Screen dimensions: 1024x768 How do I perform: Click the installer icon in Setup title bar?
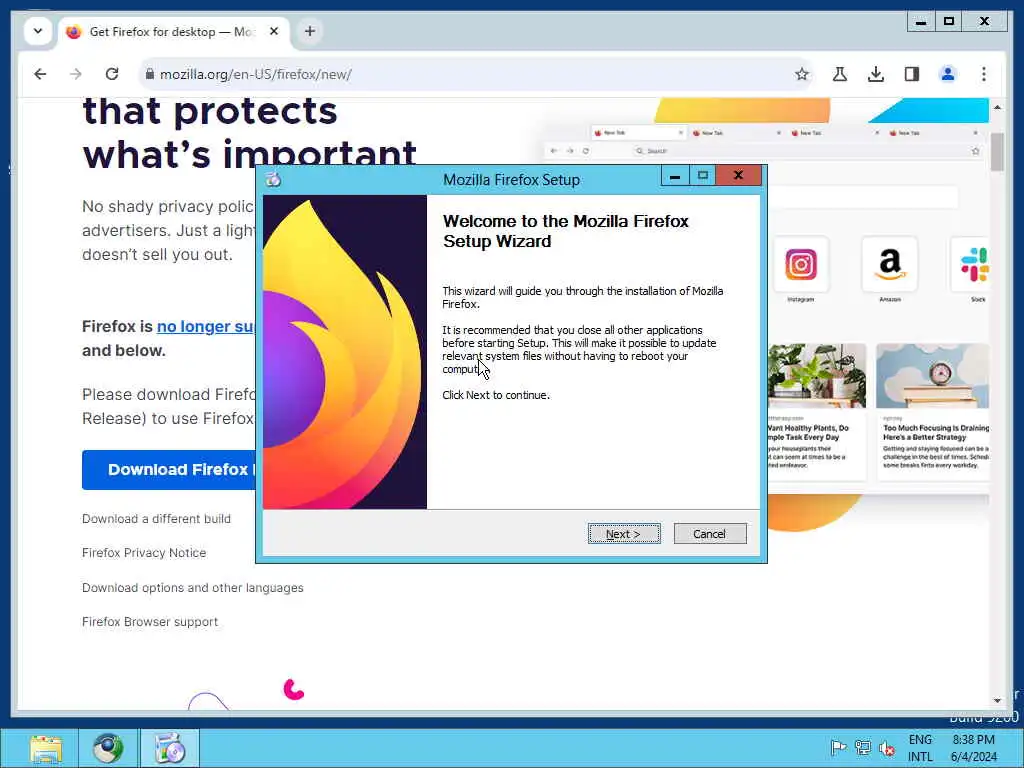pos(274,180)
